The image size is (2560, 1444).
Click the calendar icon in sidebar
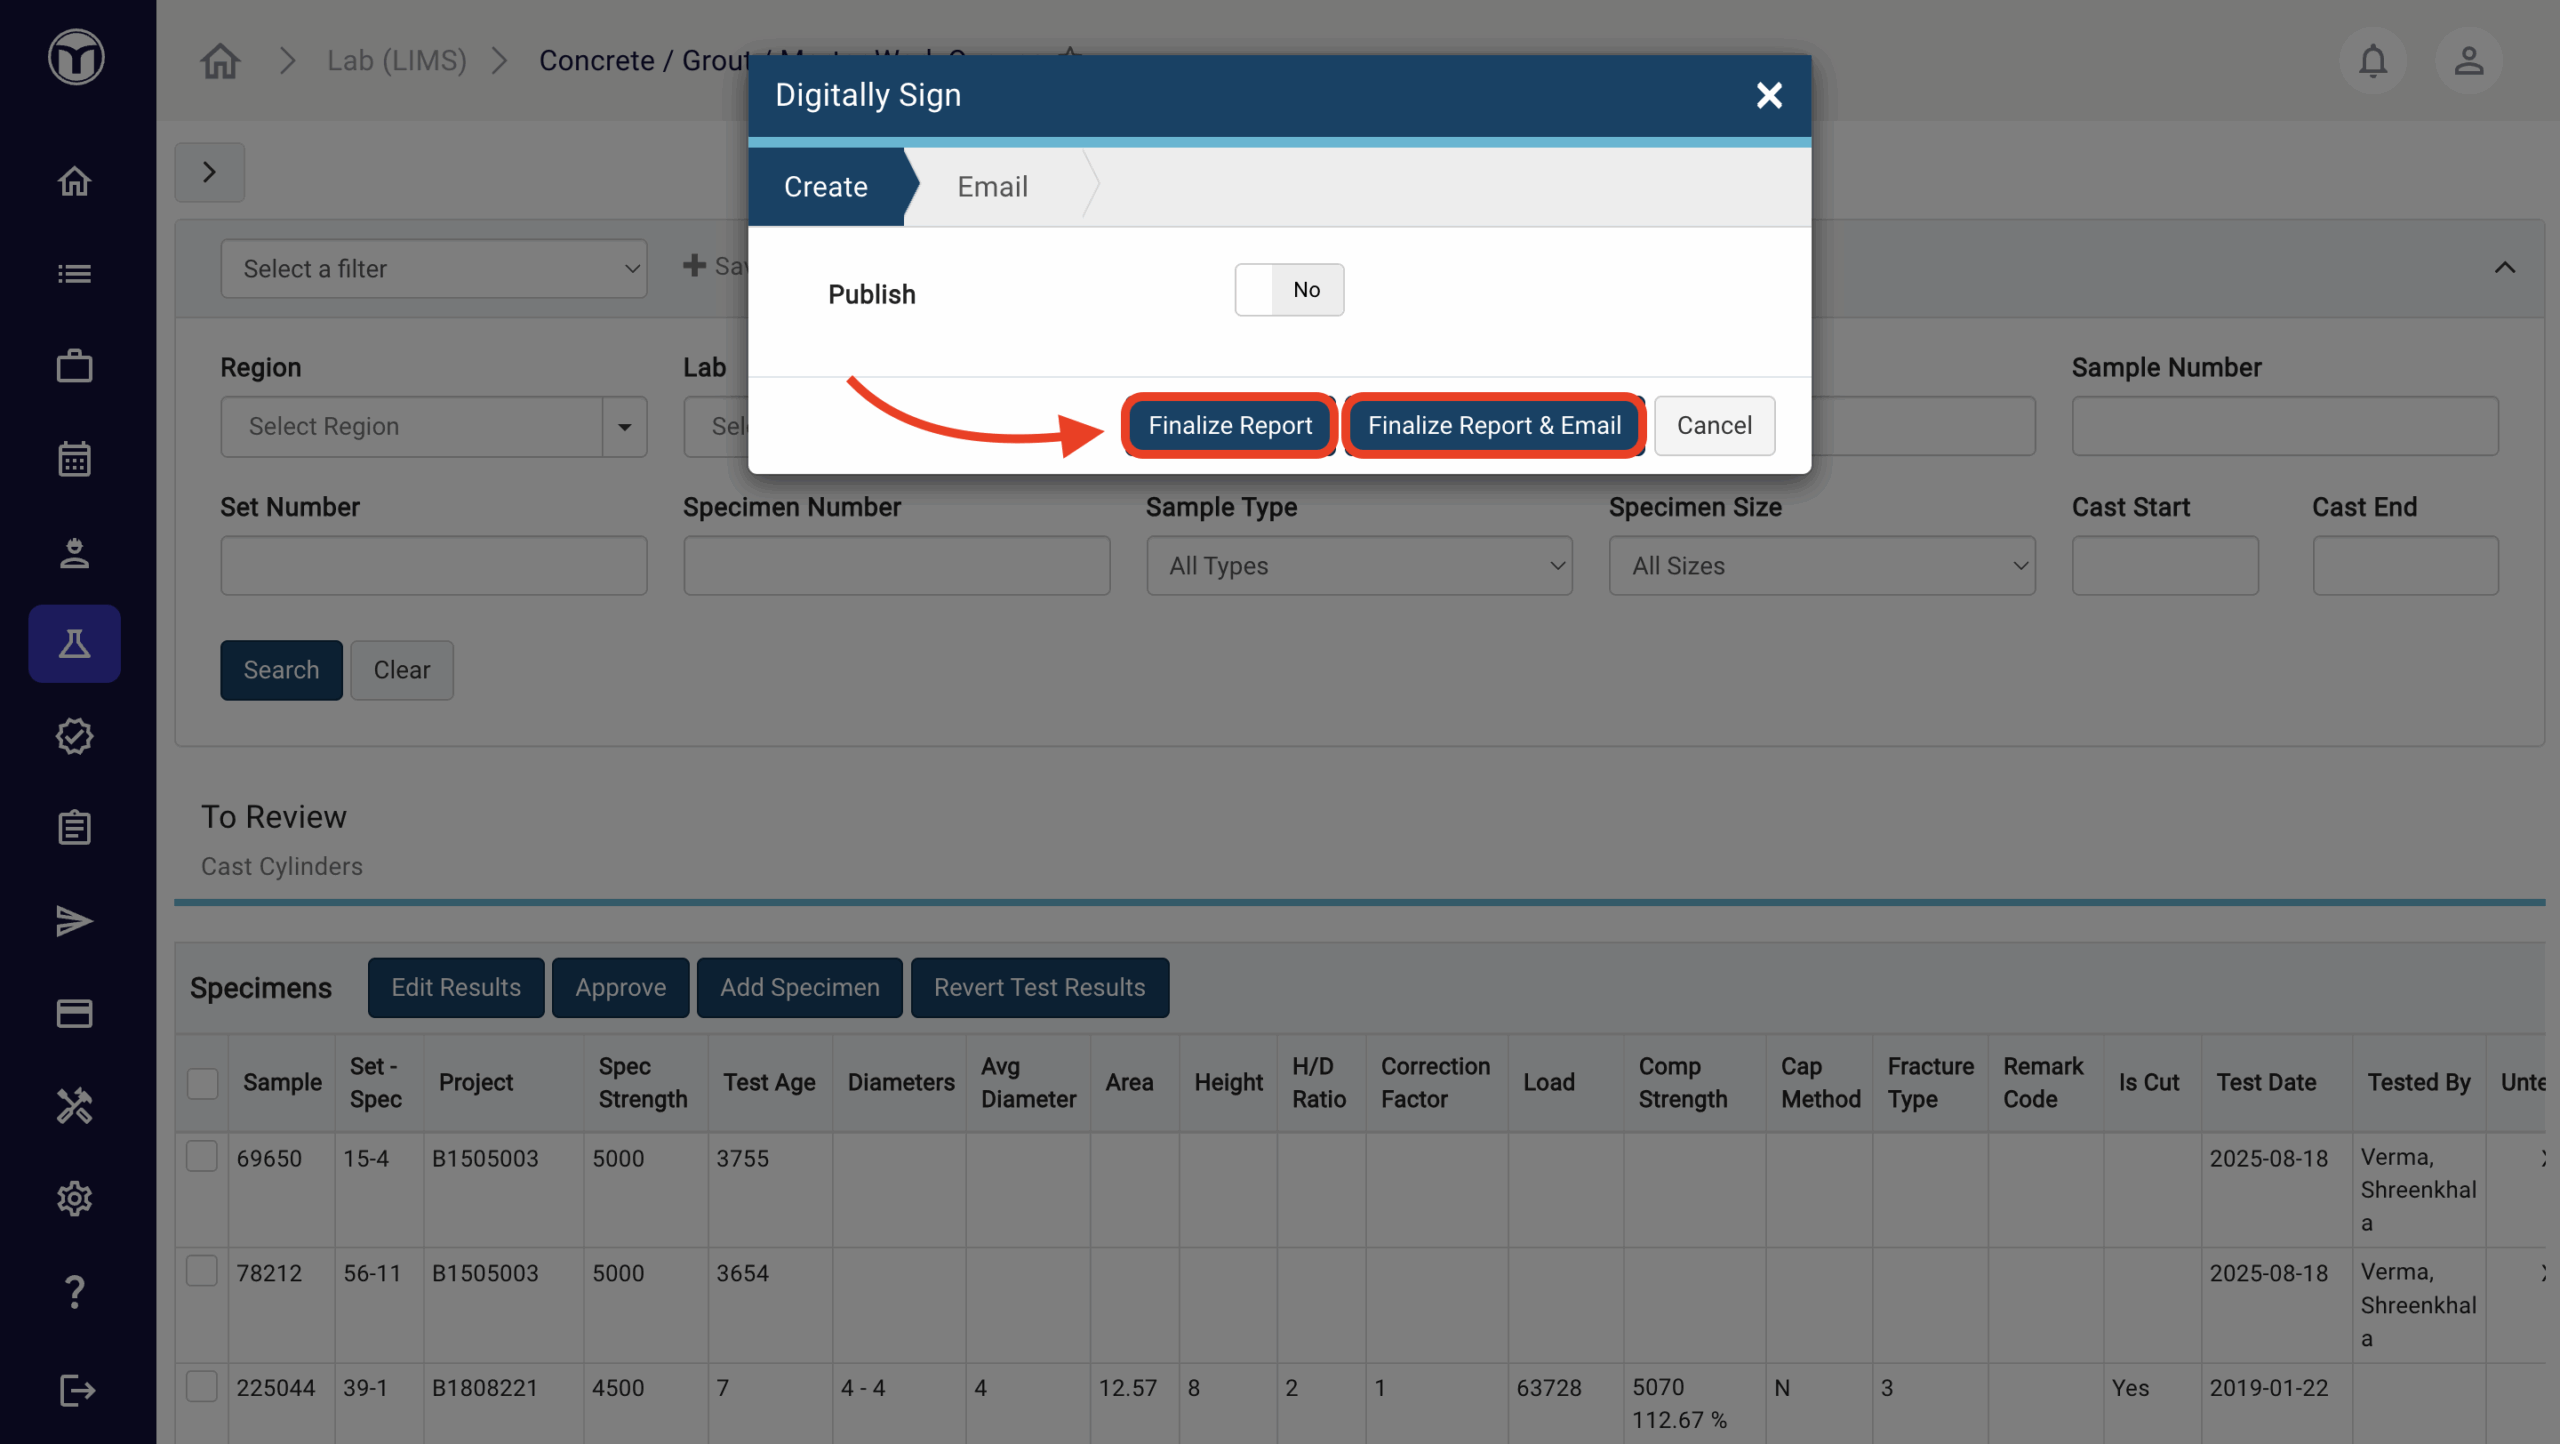point(74,459)
